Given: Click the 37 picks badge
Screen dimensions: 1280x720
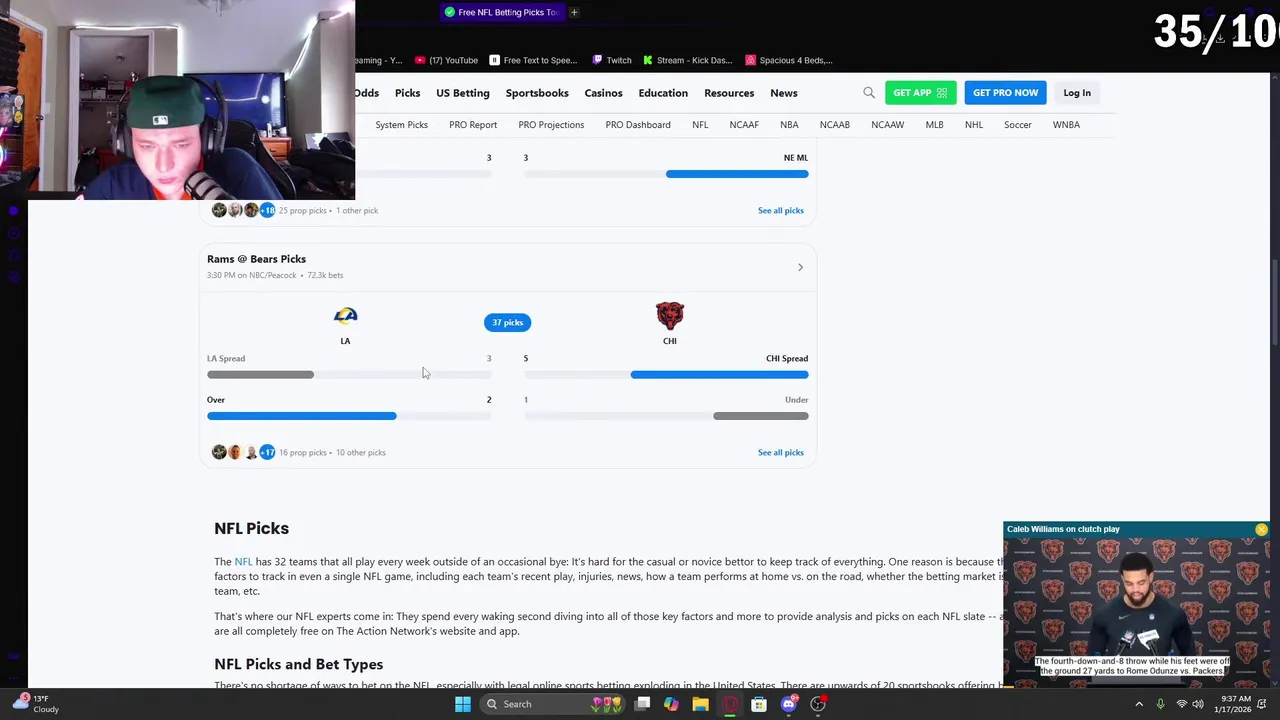Looking at the screenshot, I should [x=507, y=322].
